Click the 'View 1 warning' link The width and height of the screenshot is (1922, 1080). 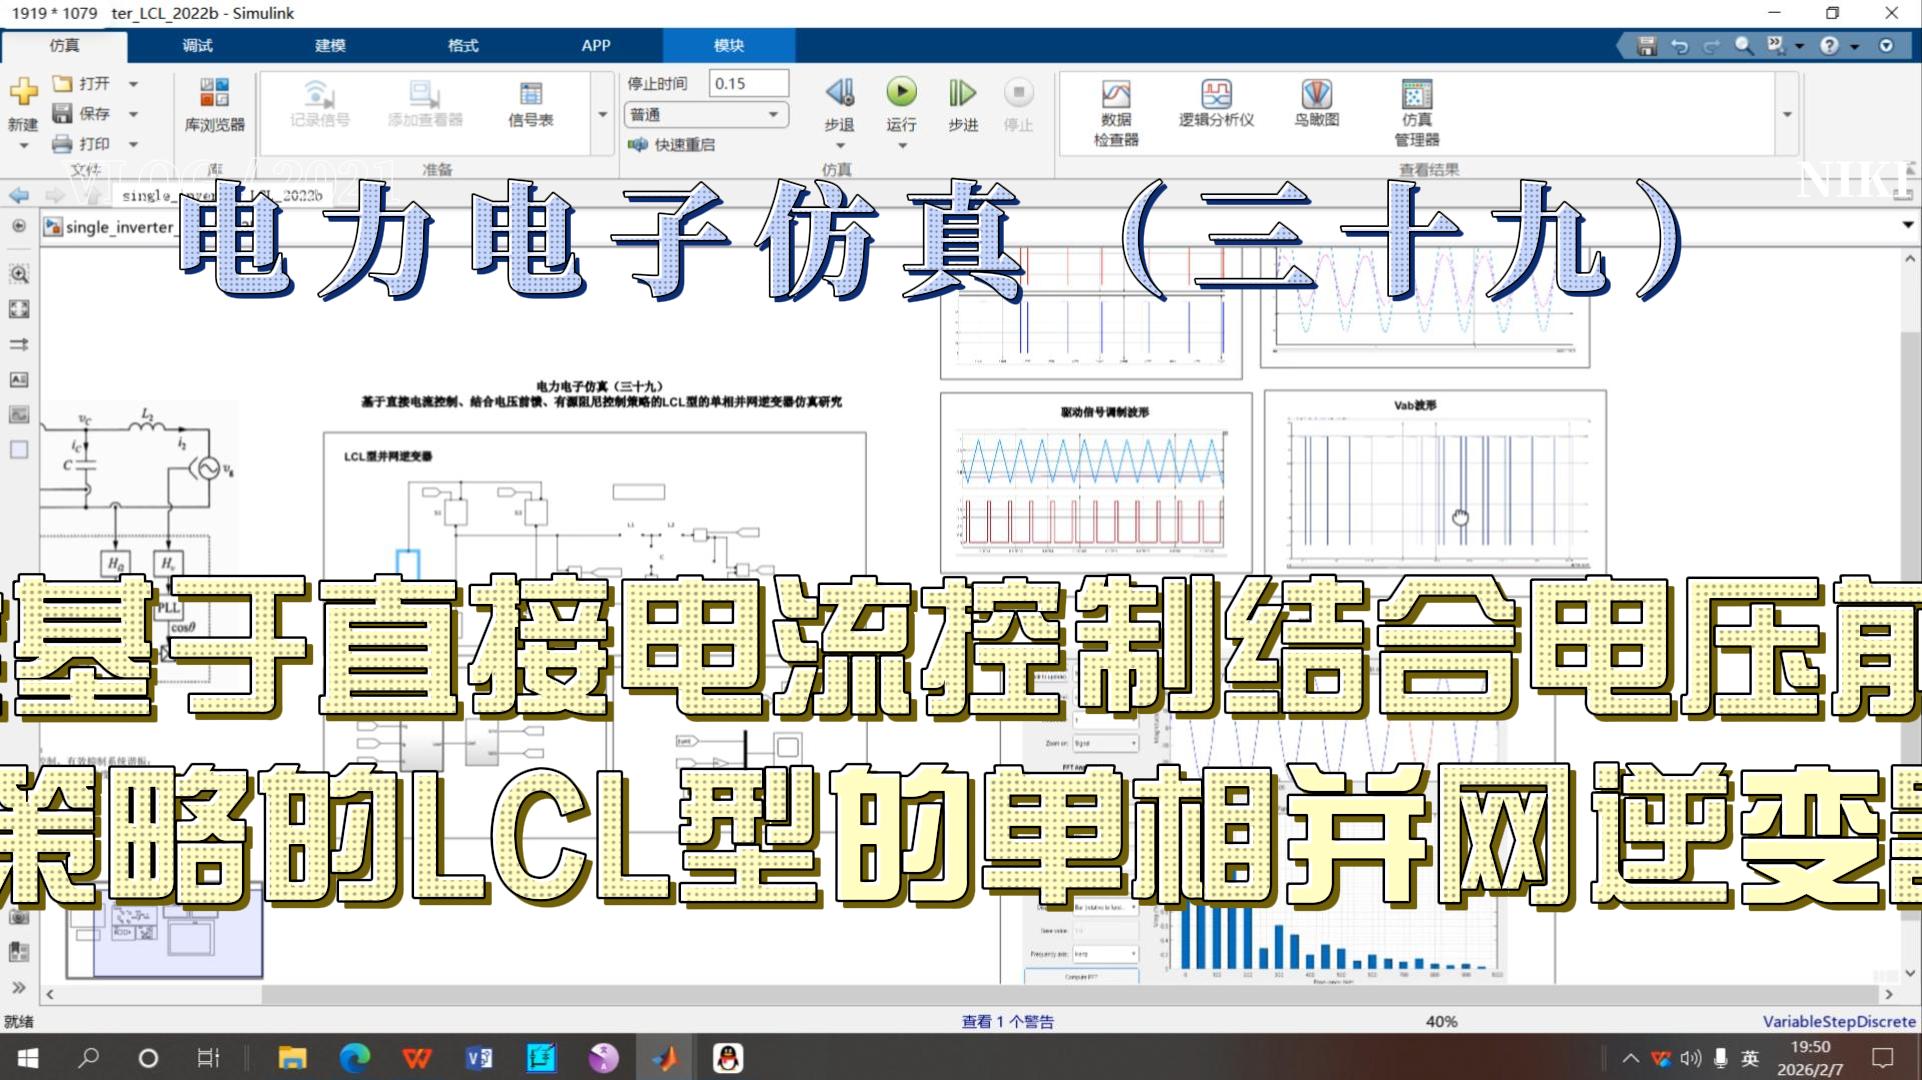click(1007, 1021)
